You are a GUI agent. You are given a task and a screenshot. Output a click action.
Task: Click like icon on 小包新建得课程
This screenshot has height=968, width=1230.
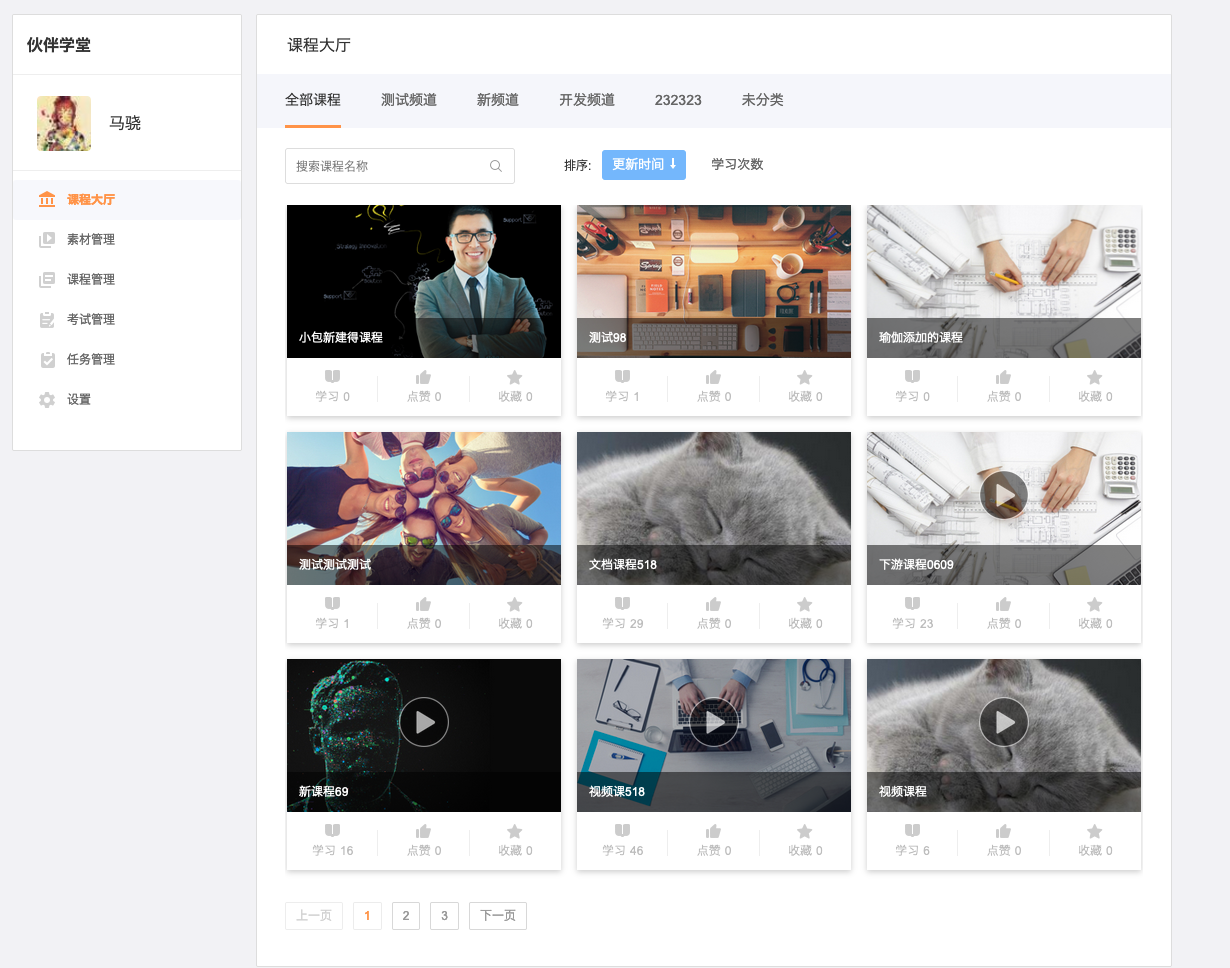pyautogui.click(x=423, y=377)
